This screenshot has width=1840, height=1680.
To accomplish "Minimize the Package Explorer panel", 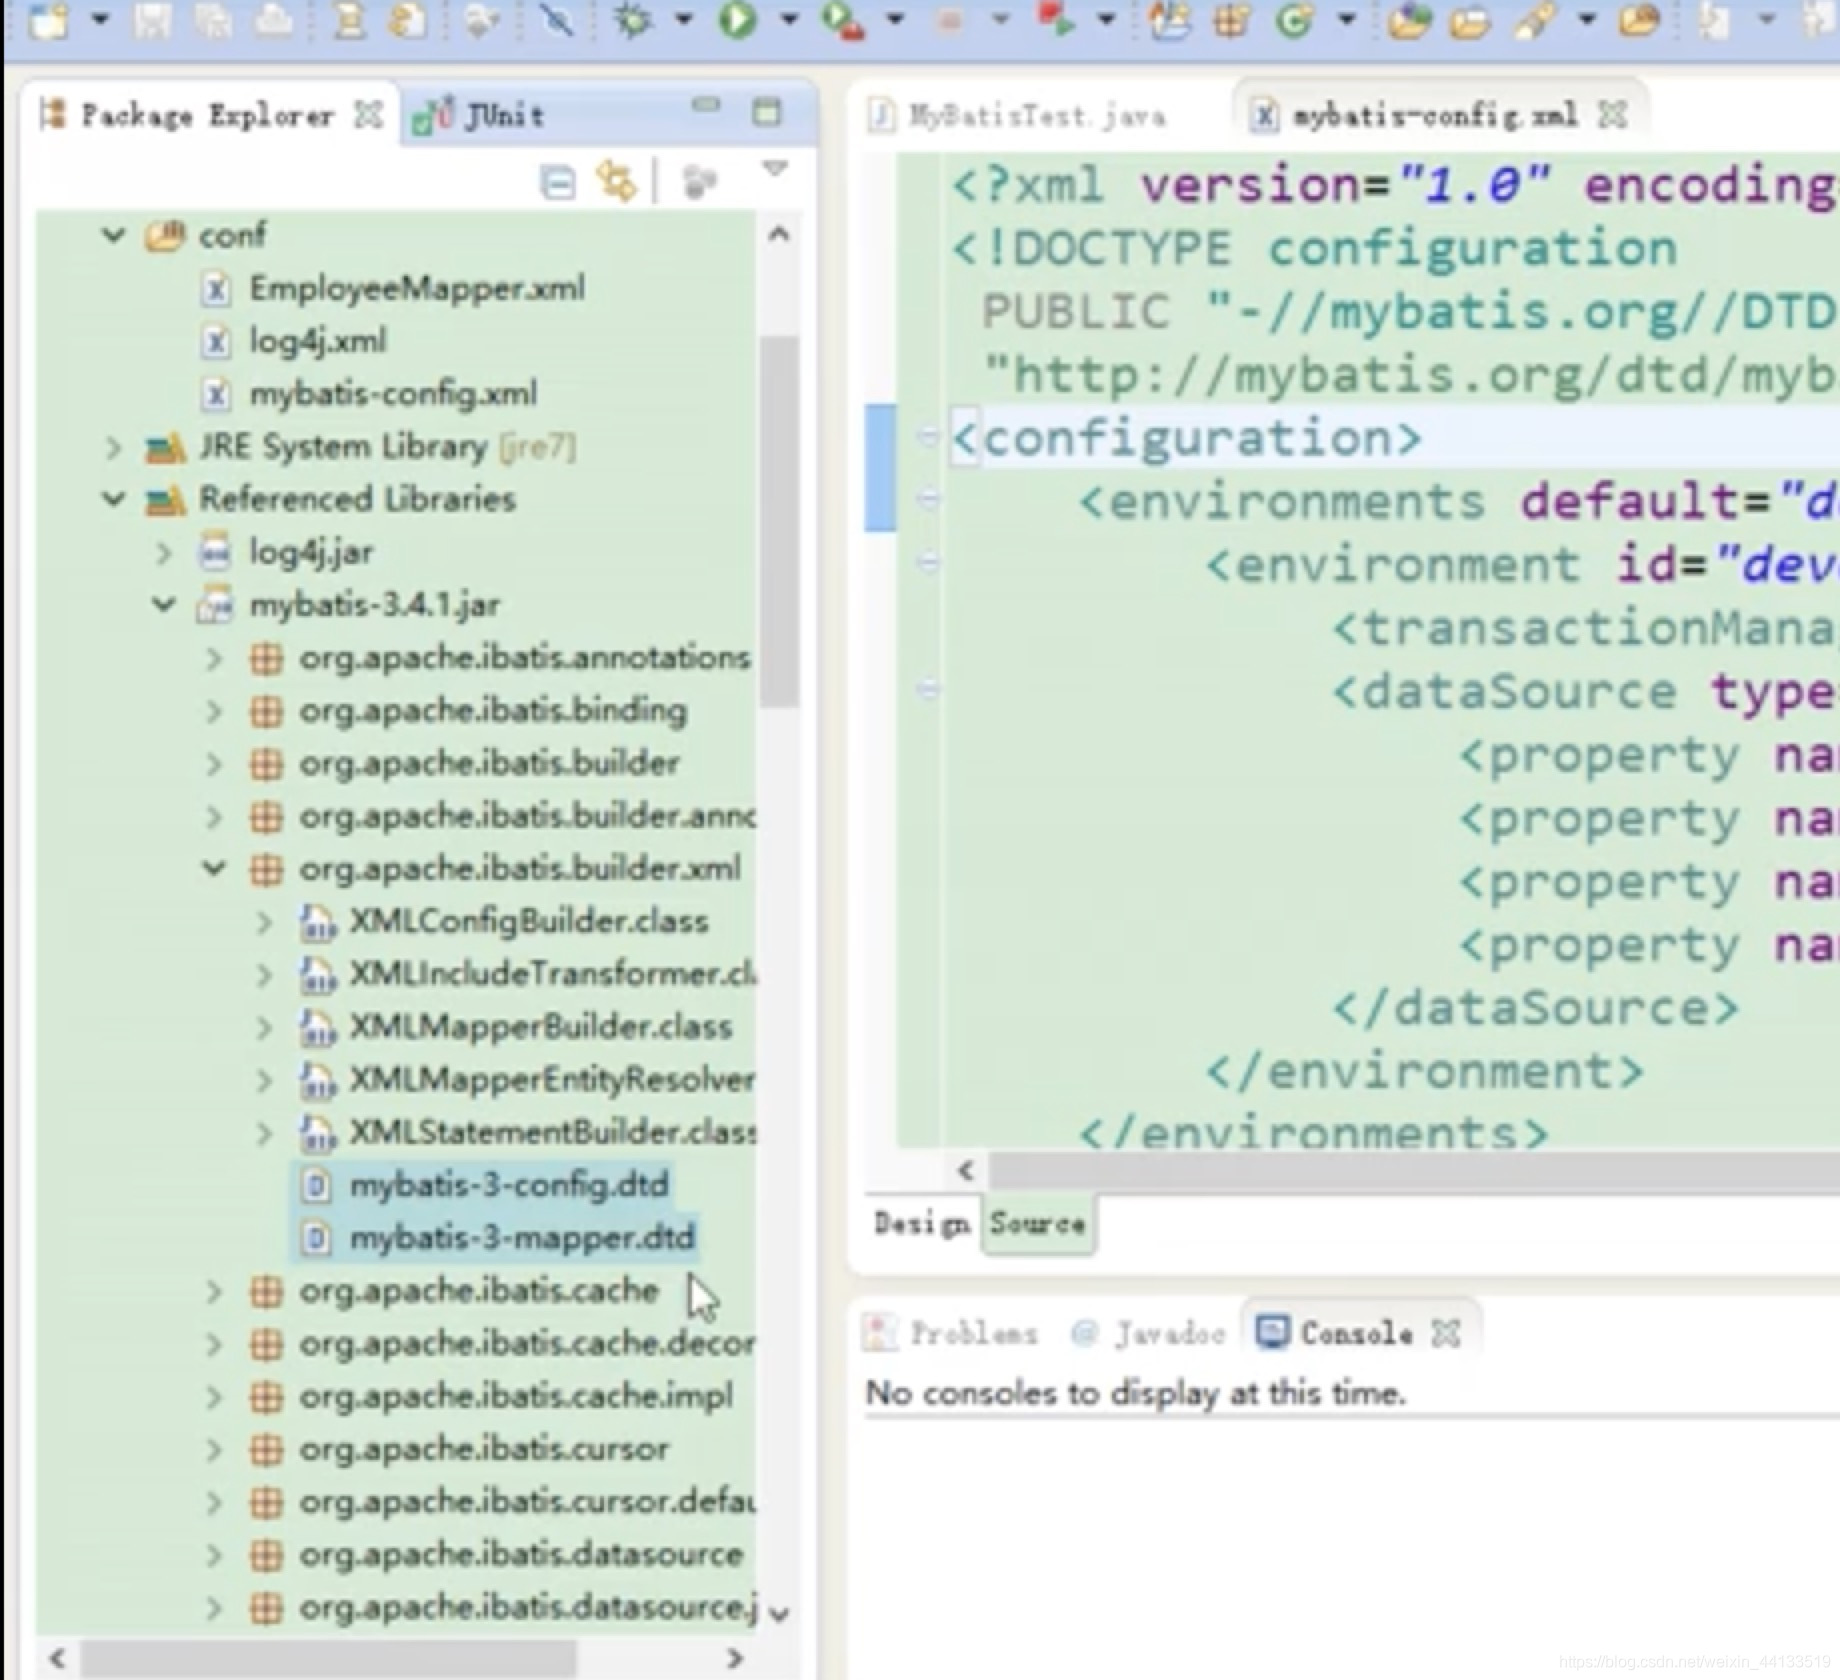I will point(706,105).
